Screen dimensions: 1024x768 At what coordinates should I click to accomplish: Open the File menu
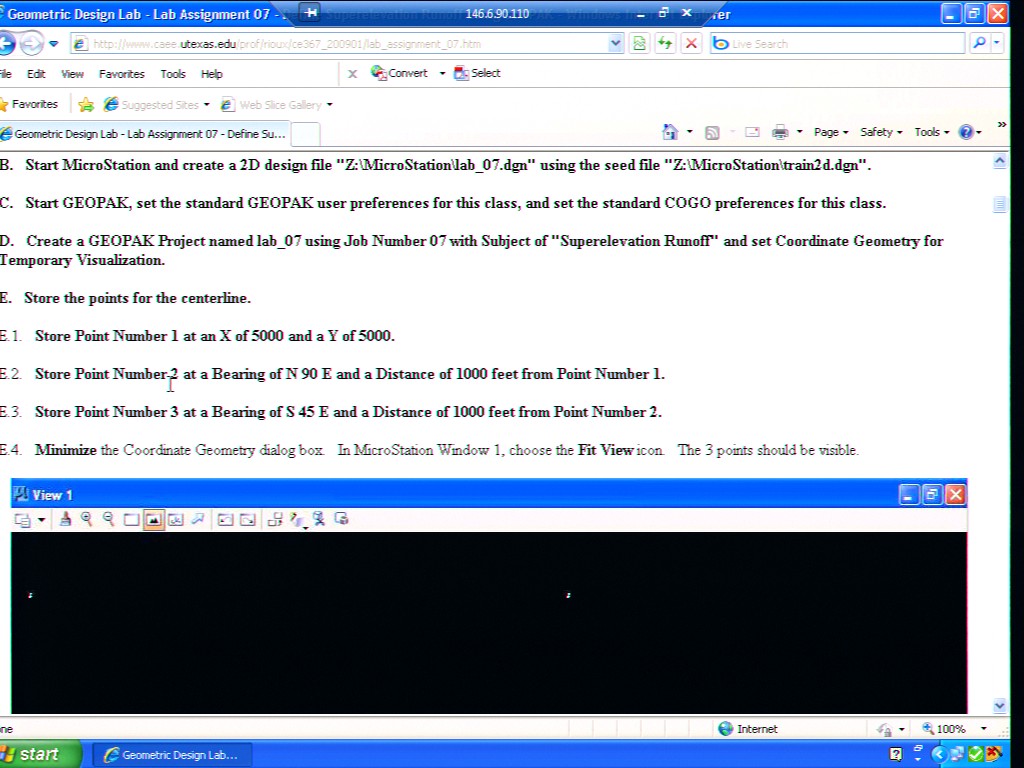point(6,74)
